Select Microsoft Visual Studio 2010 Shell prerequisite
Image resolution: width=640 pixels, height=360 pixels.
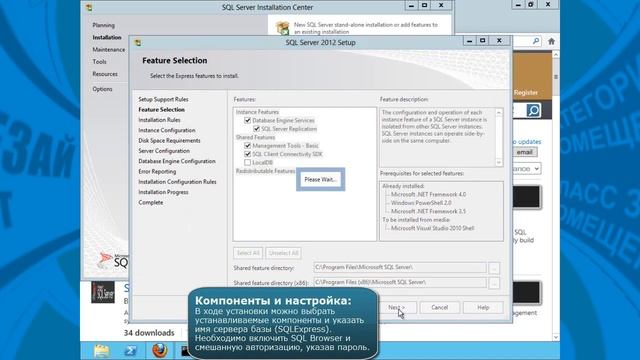[x=433, y=228]
